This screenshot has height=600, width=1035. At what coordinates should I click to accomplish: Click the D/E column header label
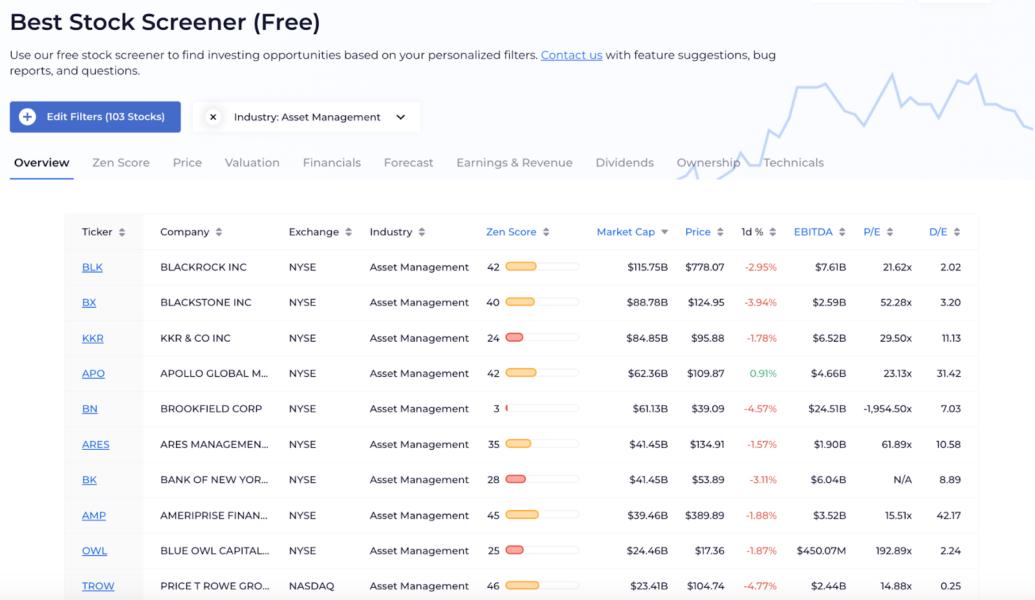pos(938,232)
